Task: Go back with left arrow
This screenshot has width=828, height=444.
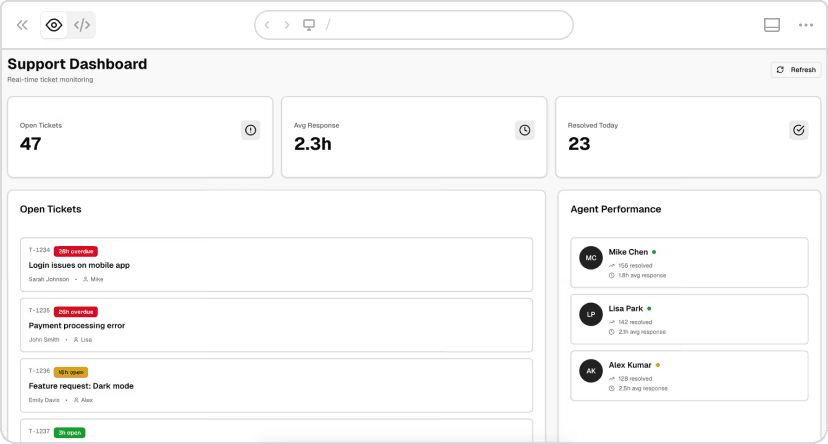Action: pyautogui.click(x=268, y=25)
